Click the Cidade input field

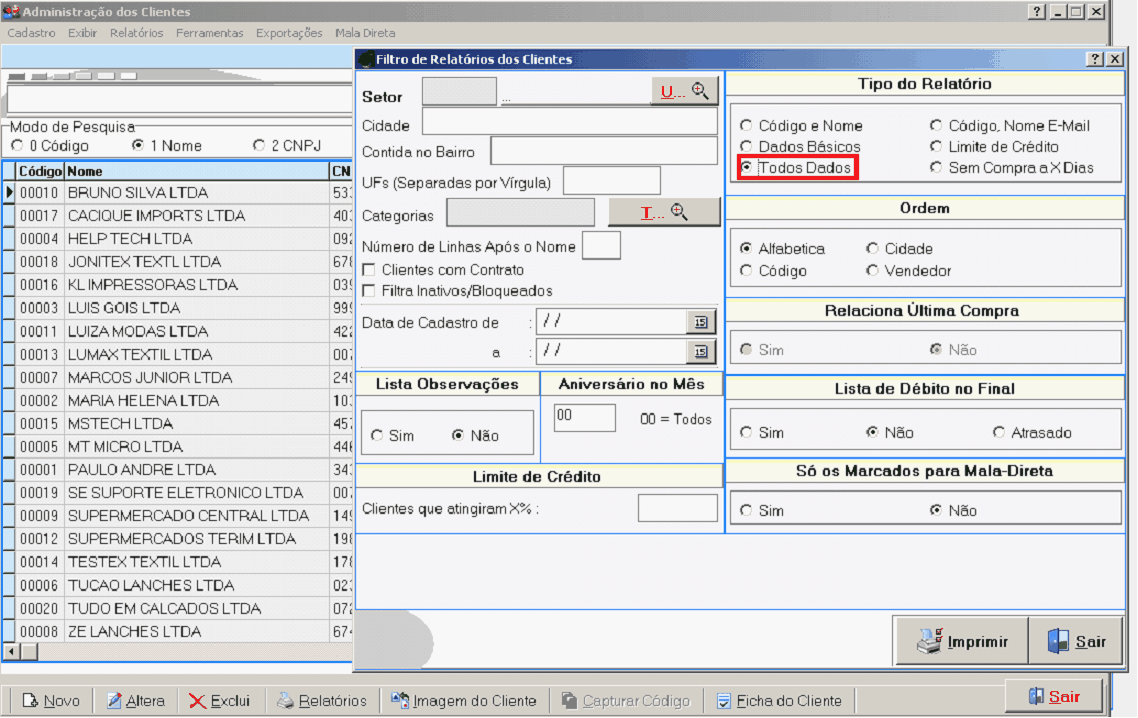pyautogui.click(x=569, y=122)
